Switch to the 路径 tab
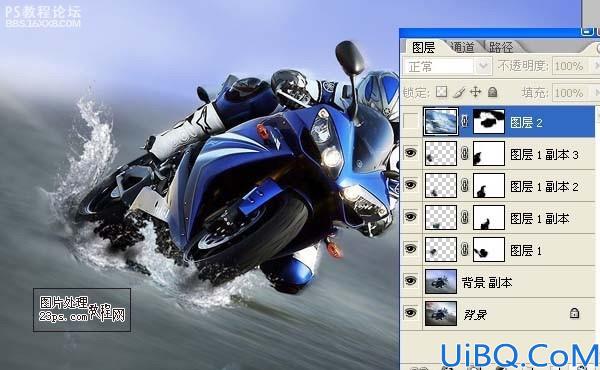This screenshot has height=370, width=600. (501, 47)
